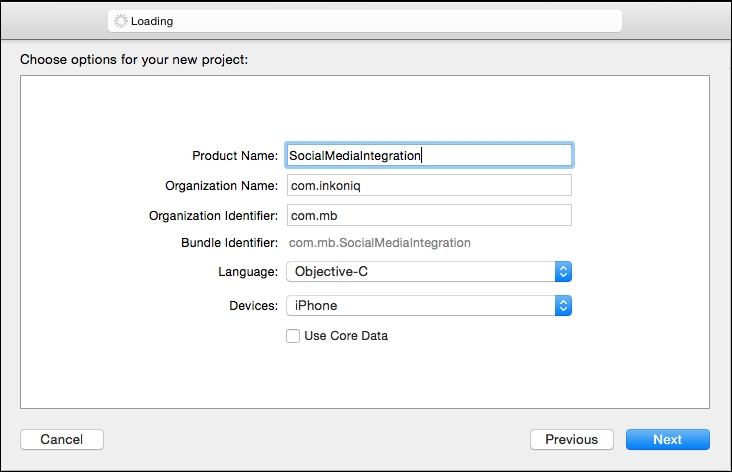Click the Use Core Data label text
Image resolution: width=732 pixels, height=472 pixels.
click(345, 336)
